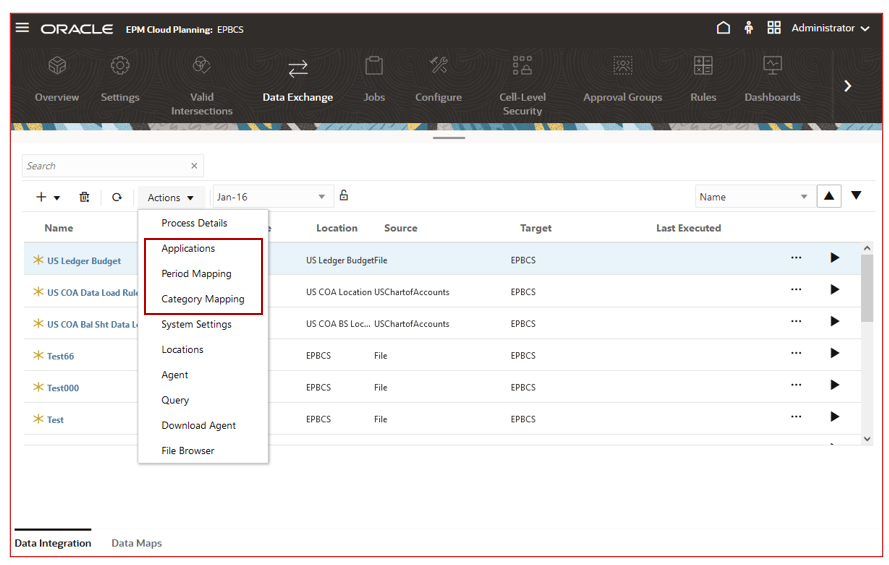
Task: Open the hamburger navigator menu
Action: point(22,28)
